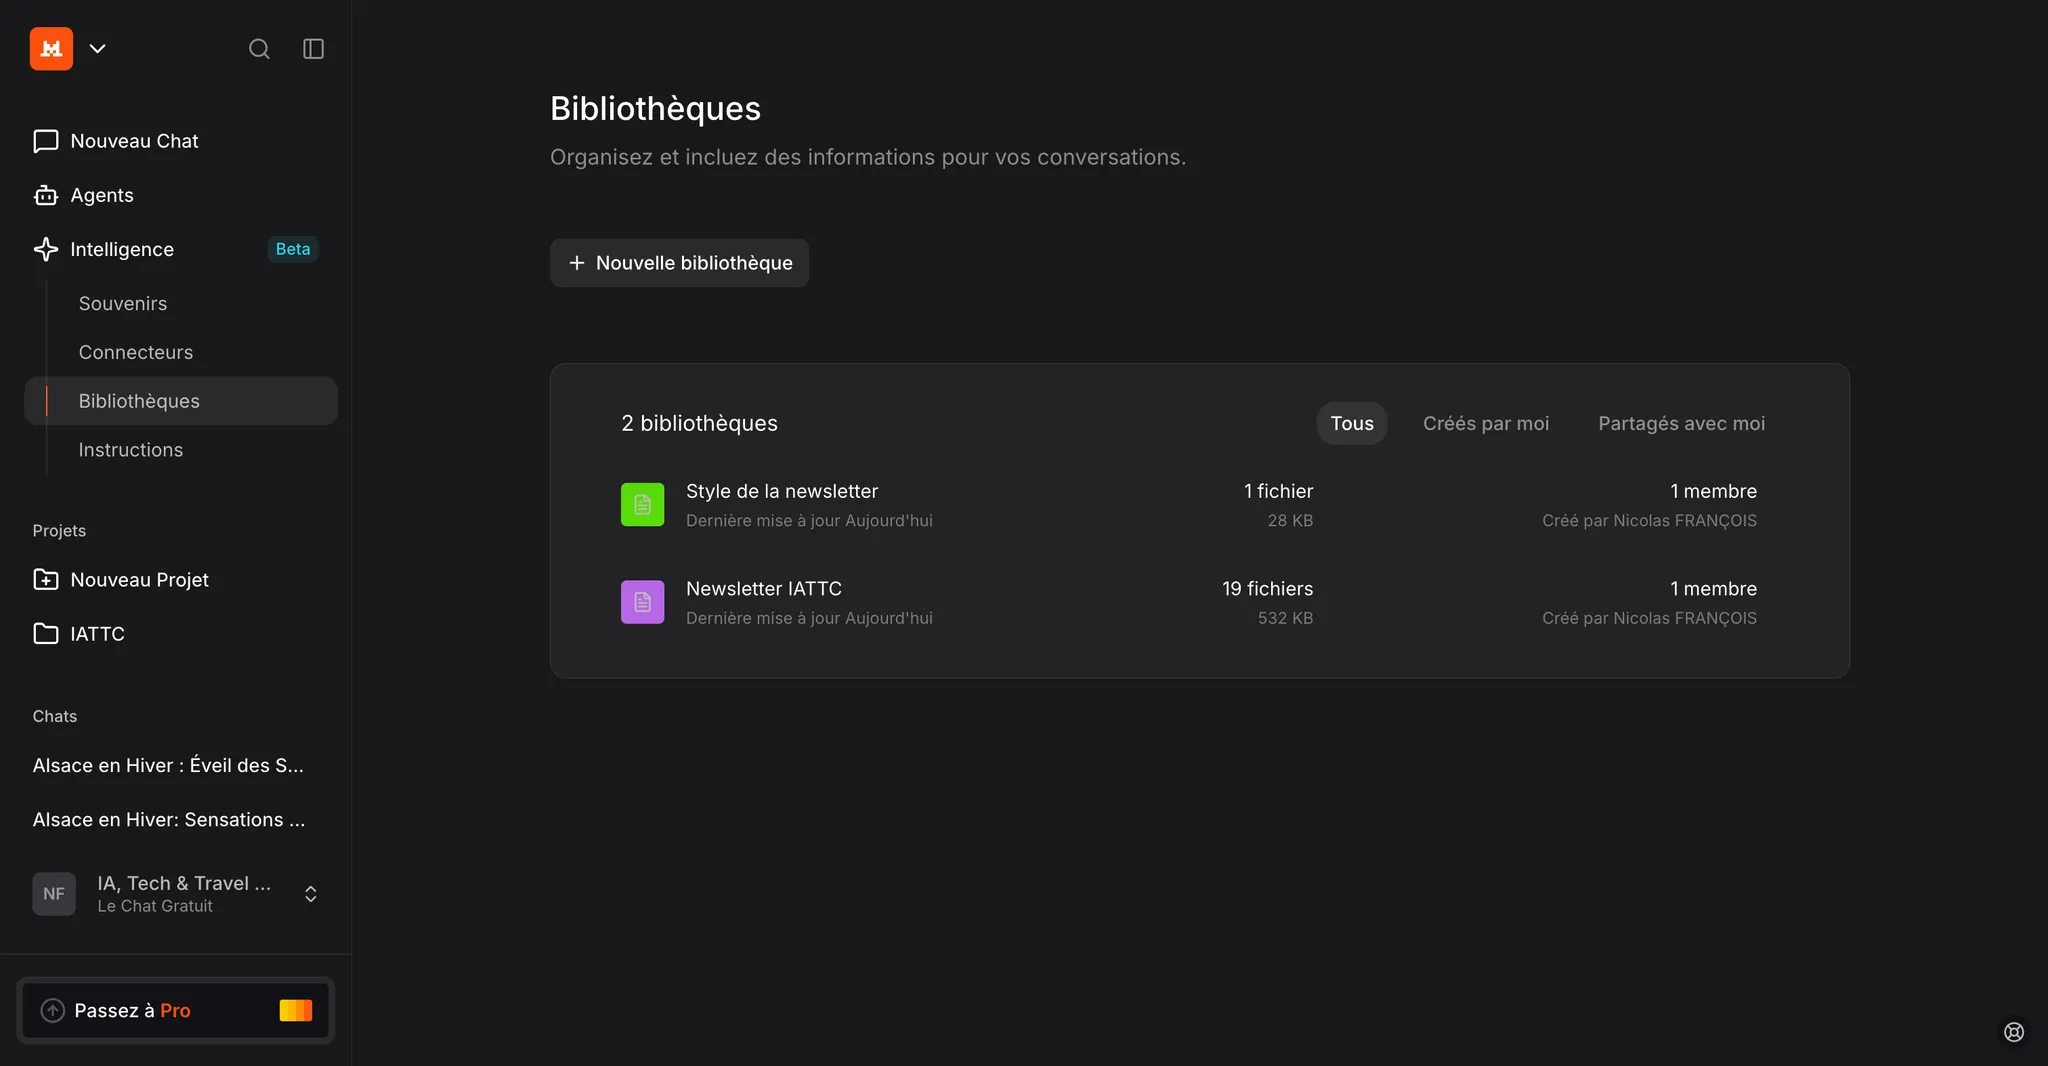Collapse sidebar with the panel icon
The image size is (2048, 1066).
[x=313, y=49]
